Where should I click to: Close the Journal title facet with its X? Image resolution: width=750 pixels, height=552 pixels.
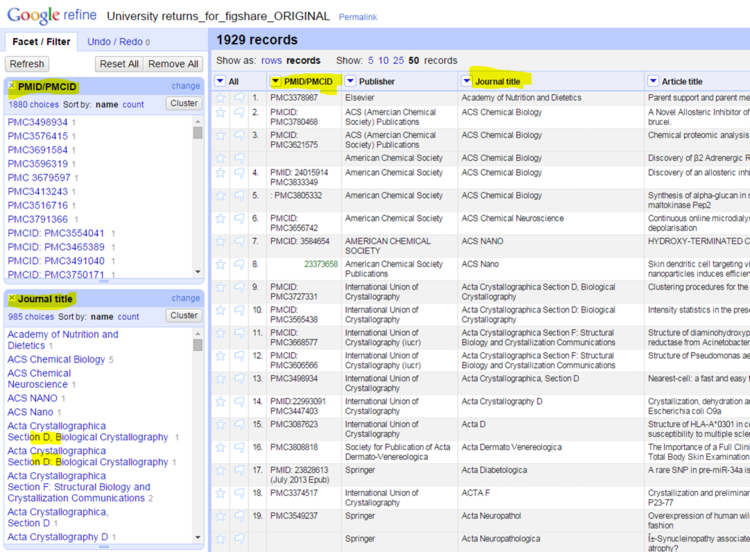click(x=12, y=298)
